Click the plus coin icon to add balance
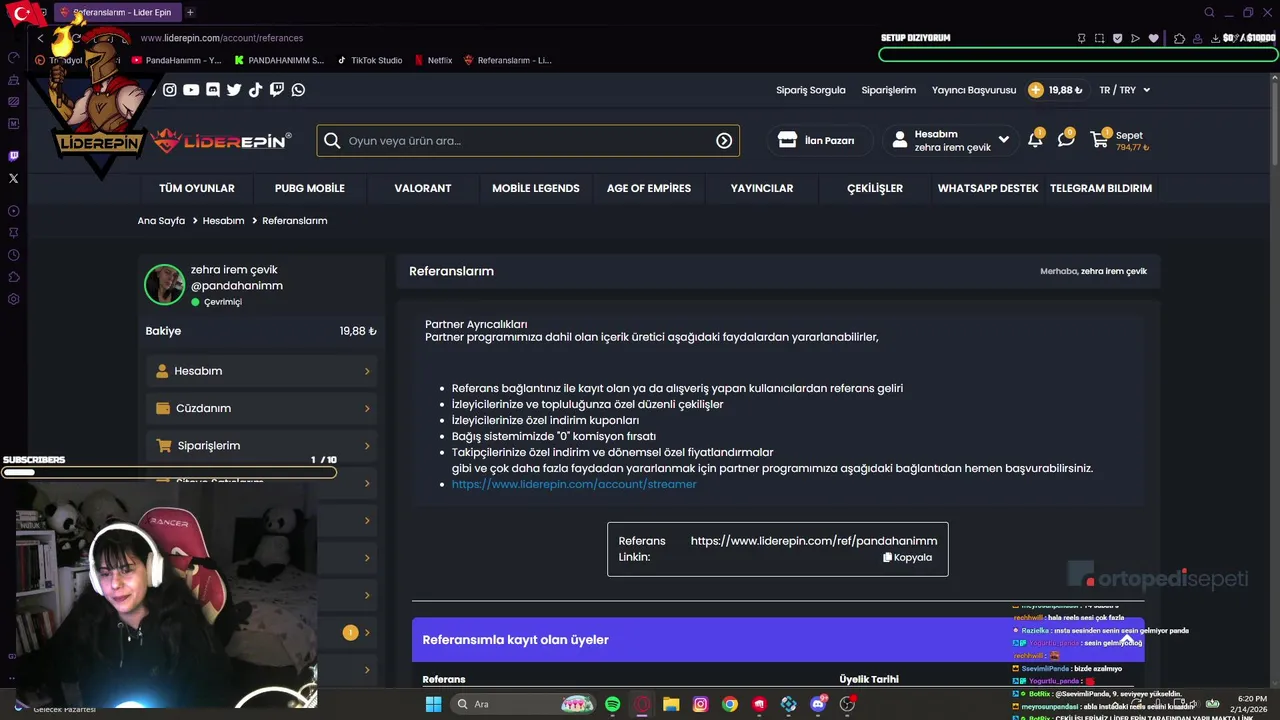The image size is (1280, 720). [x=1036, y=90]
